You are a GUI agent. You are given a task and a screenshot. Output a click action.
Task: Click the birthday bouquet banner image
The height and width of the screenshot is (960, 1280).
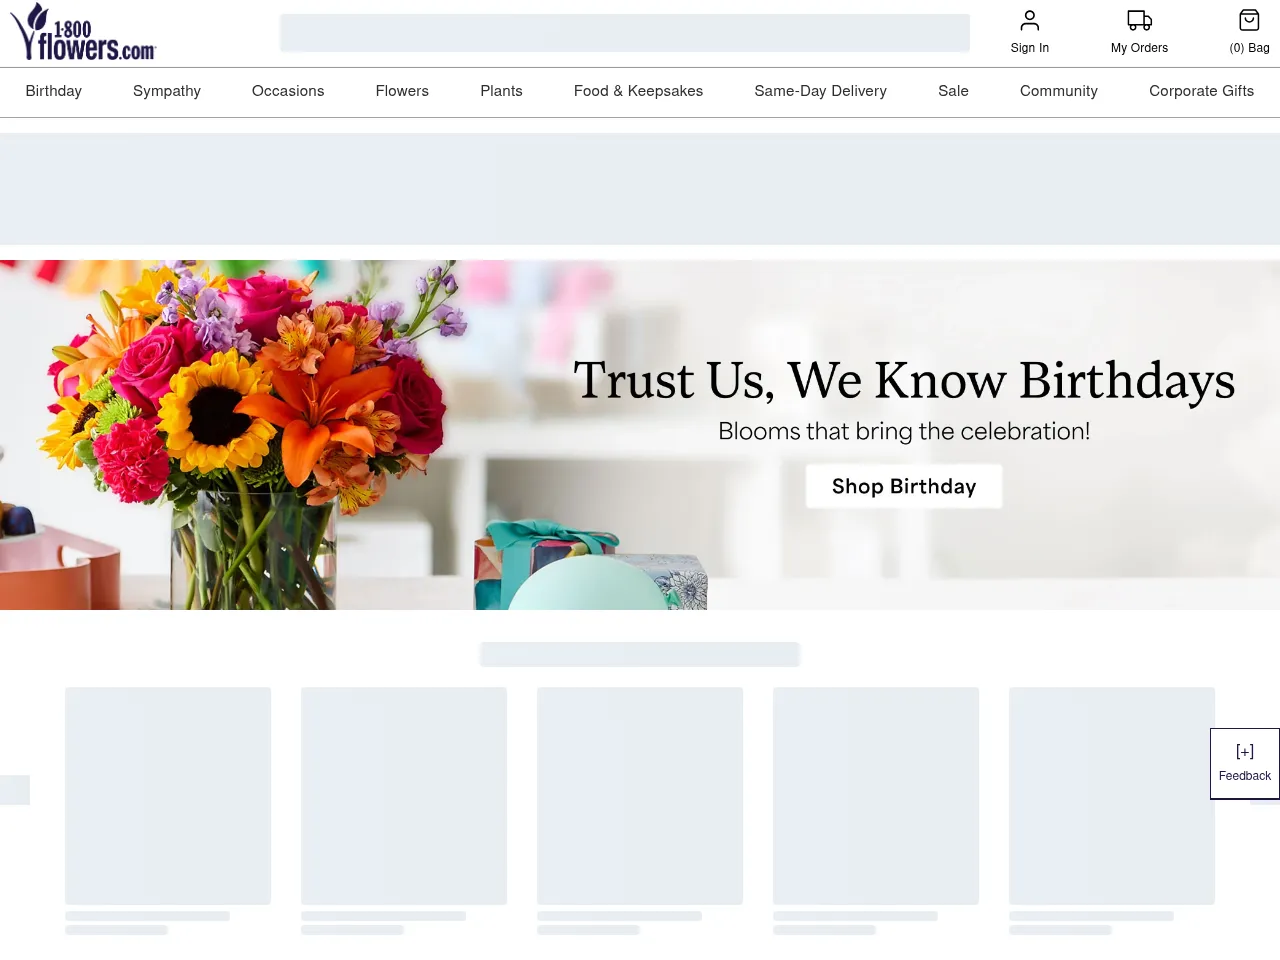(250, 435)
